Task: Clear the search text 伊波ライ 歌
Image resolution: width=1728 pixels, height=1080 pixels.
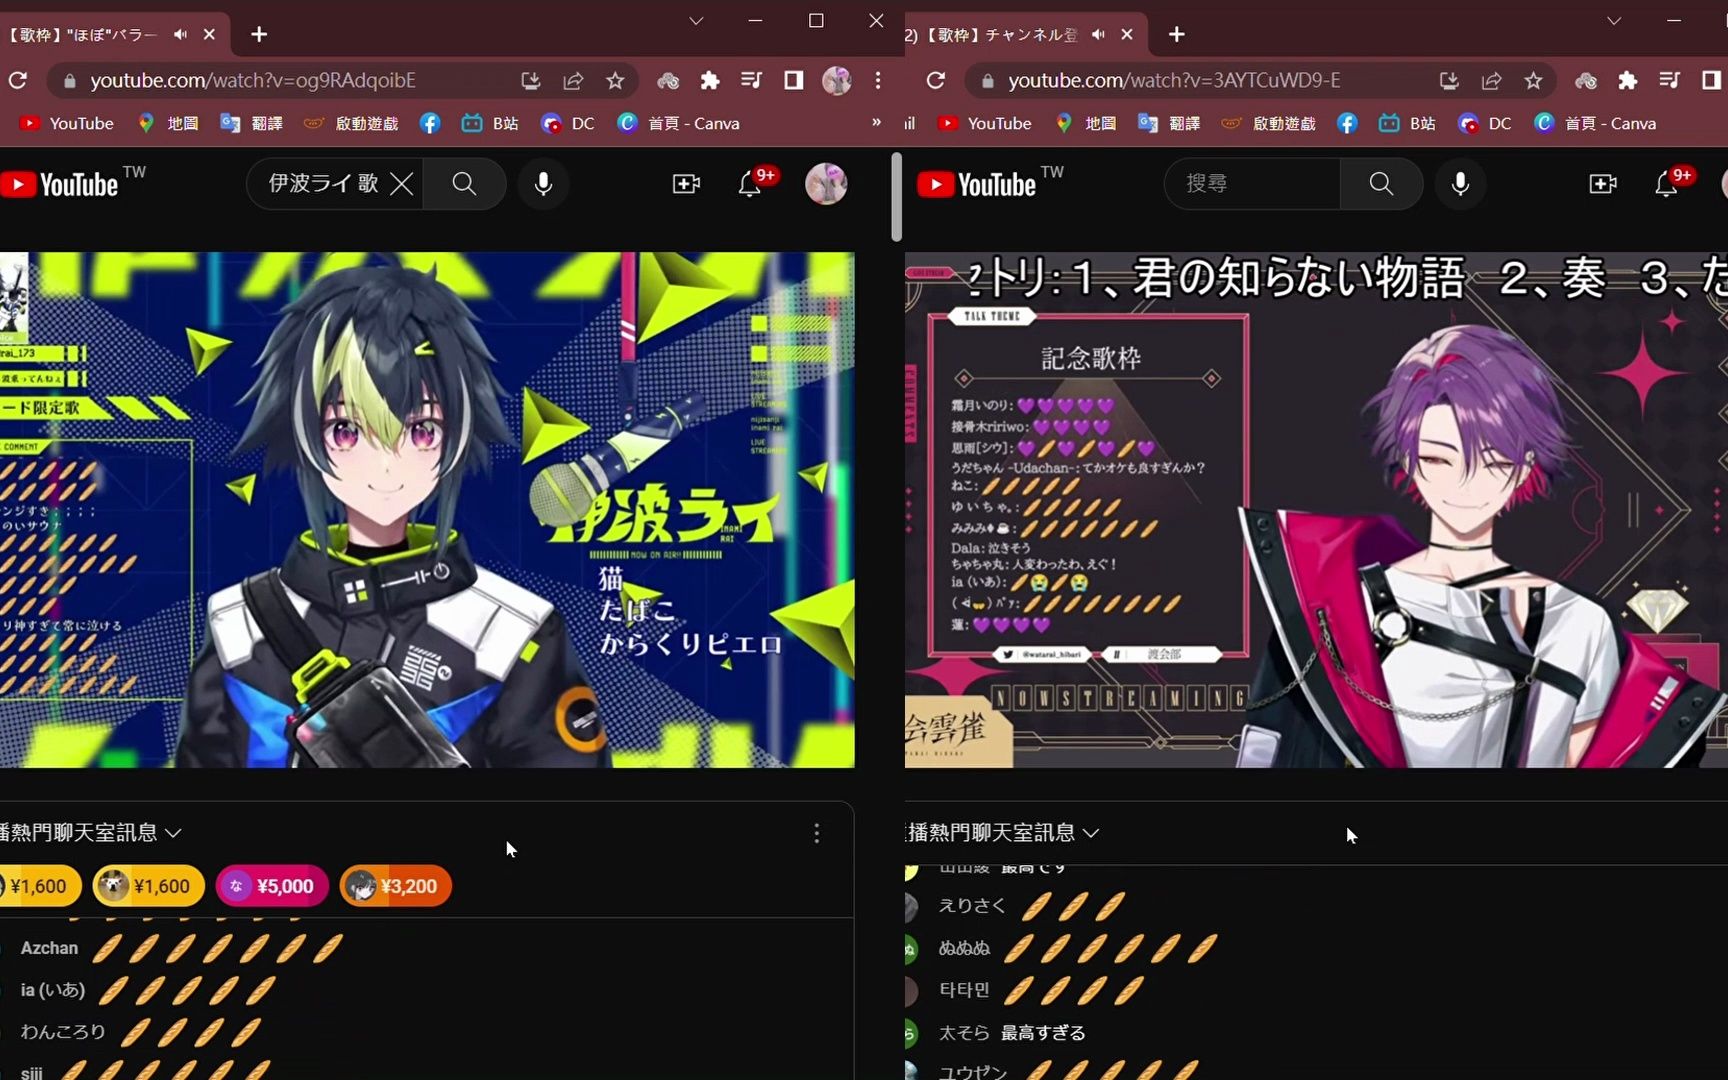Action: pyautogui.click(x=401, y=184)
